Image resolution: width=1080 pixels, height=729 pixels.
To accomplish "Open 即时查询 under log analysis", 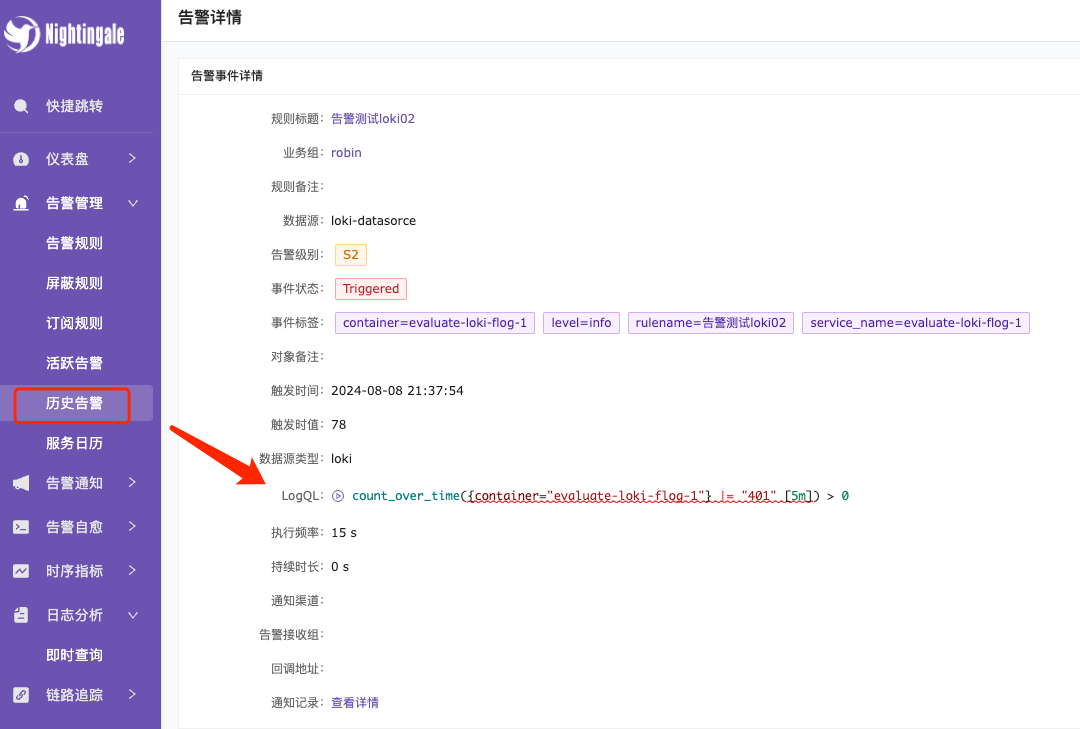I will (x=74, y=655).
